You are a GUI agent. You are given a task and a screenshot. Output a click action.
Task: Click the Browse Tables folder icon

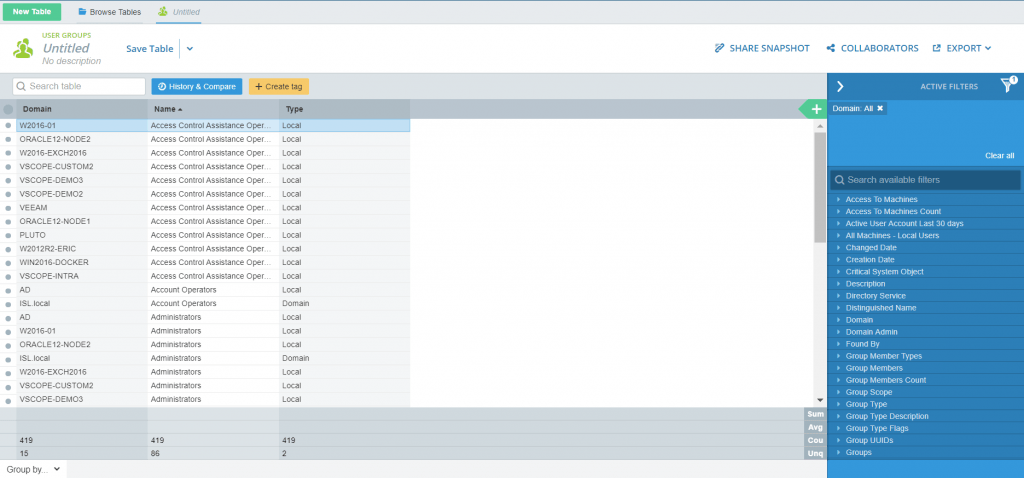pos(82,12)
